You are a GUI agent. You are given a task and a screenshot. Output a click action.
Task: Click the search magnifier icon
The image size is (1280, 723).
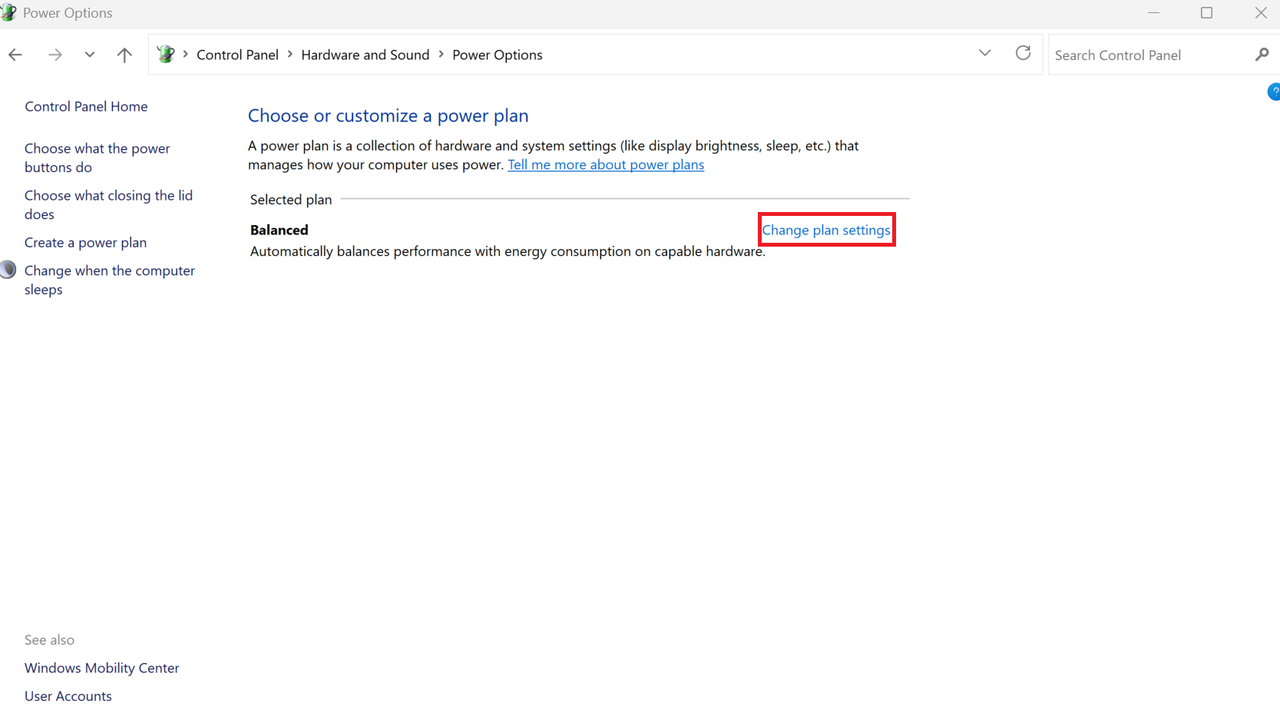(x=1262, y=55)
